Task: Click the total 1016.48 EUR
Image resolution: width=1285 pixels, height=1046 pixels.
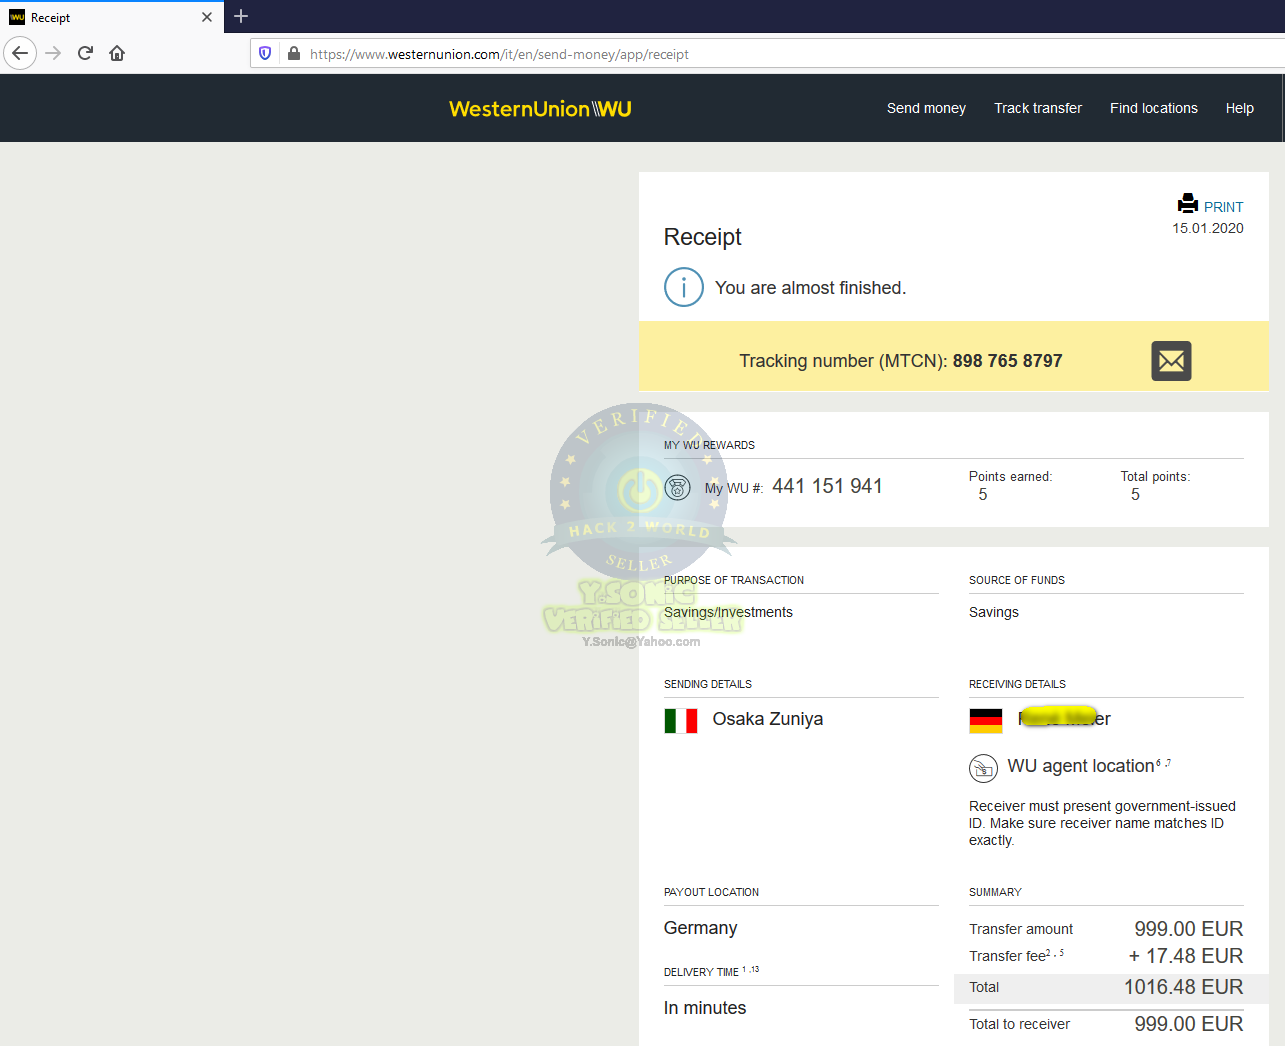Action: (1184, 987)
